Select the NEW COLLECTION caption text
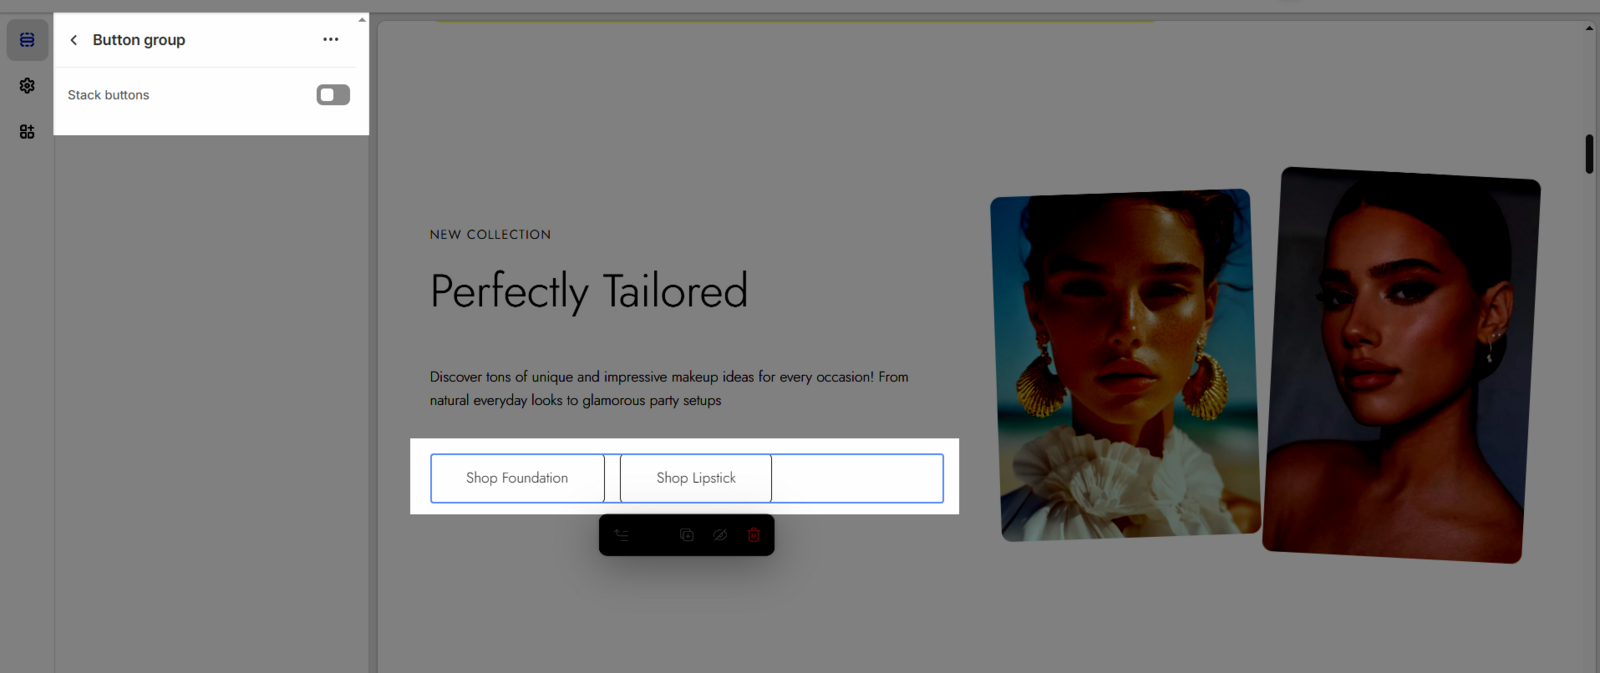 coord(490,235)
